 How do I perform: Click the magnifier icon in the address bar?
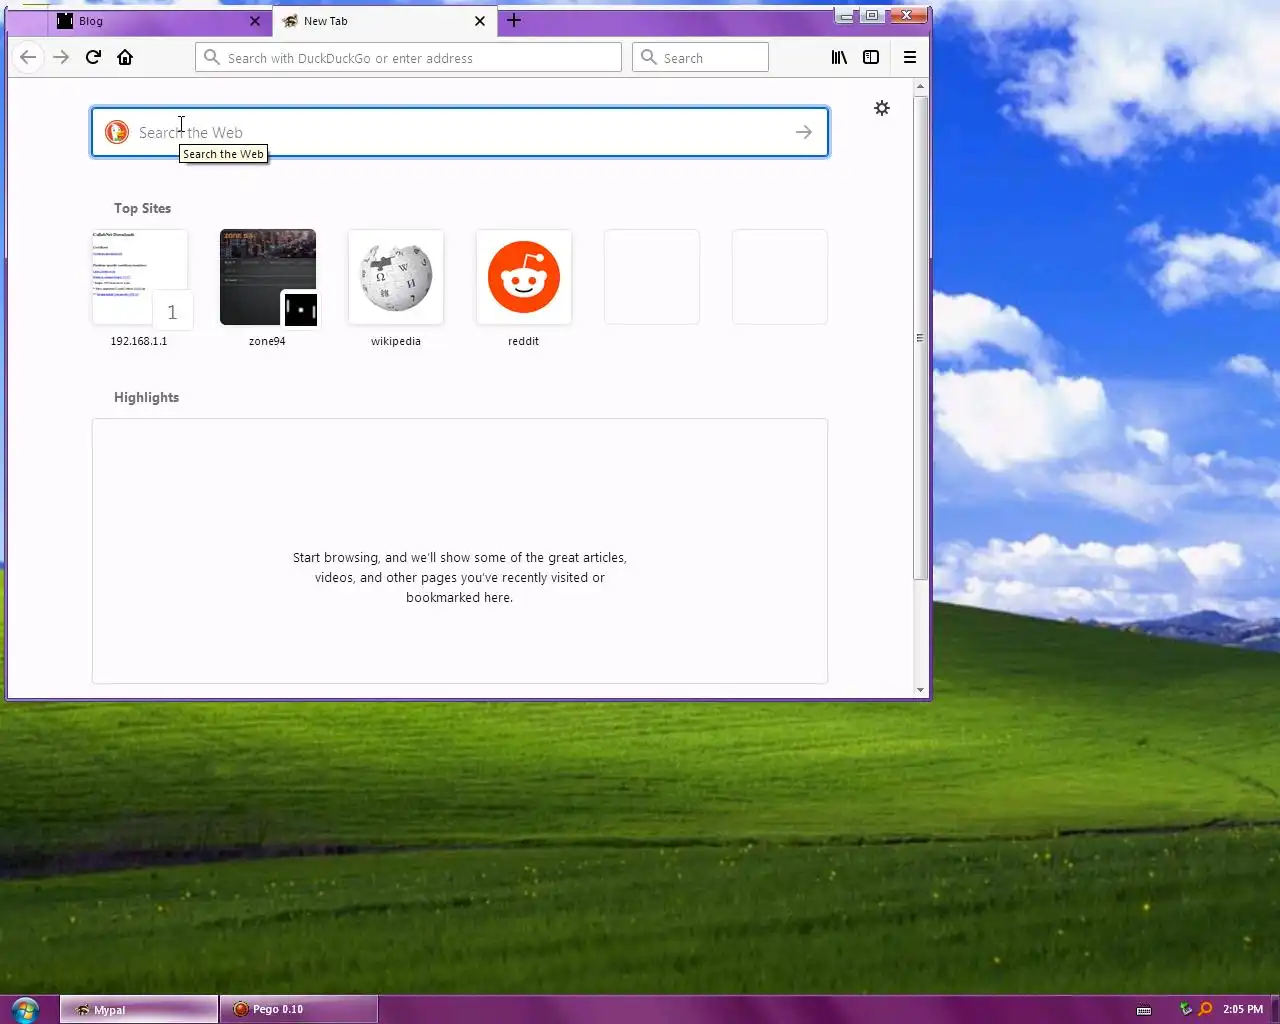click(x=212, y=57)
